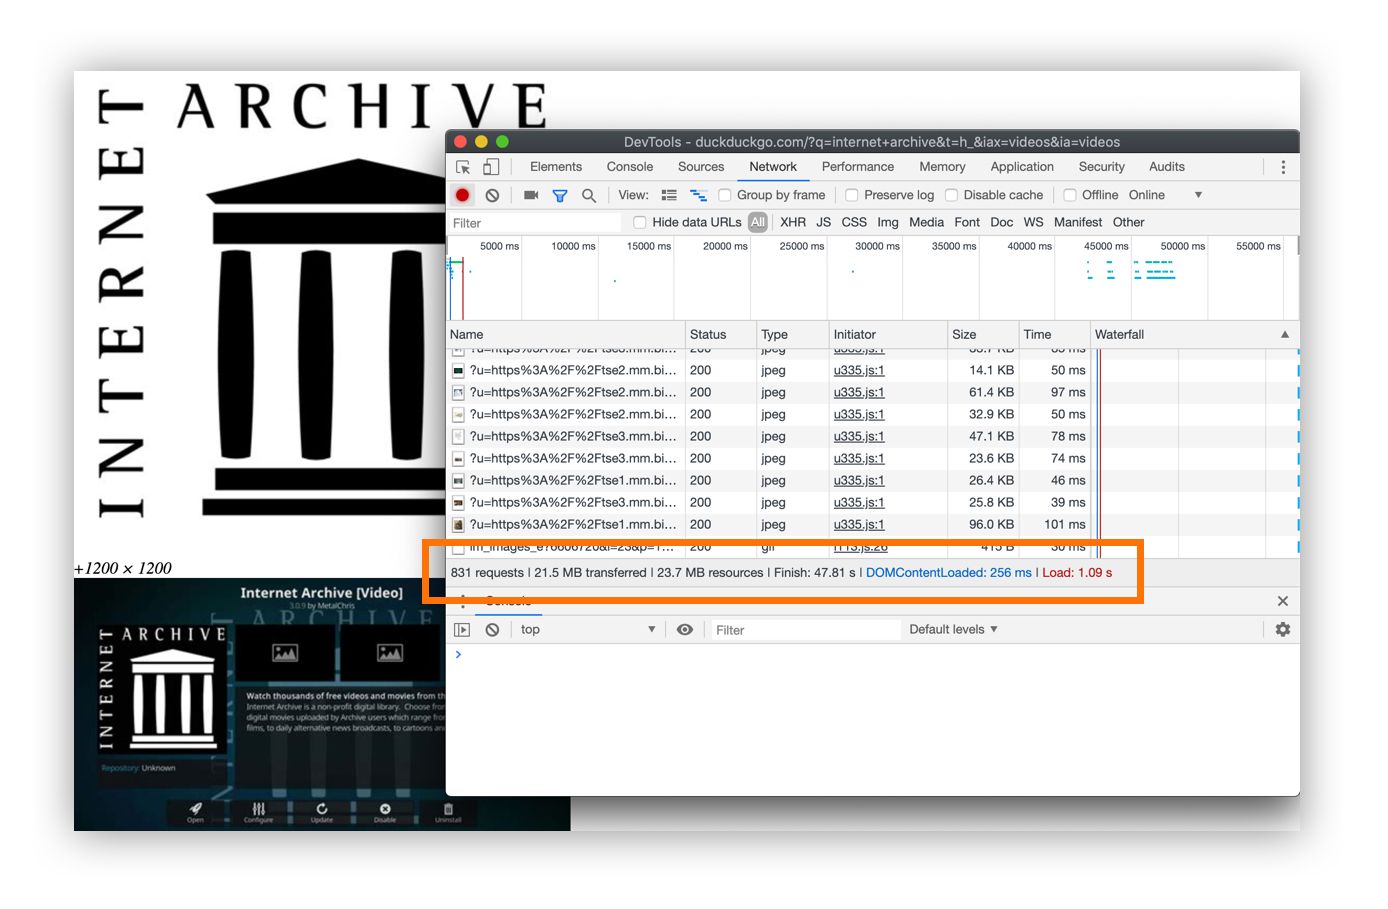This screenshot has width=1388, height=909.
Task: Enable Preserve log checkbox
Action: 852,195
